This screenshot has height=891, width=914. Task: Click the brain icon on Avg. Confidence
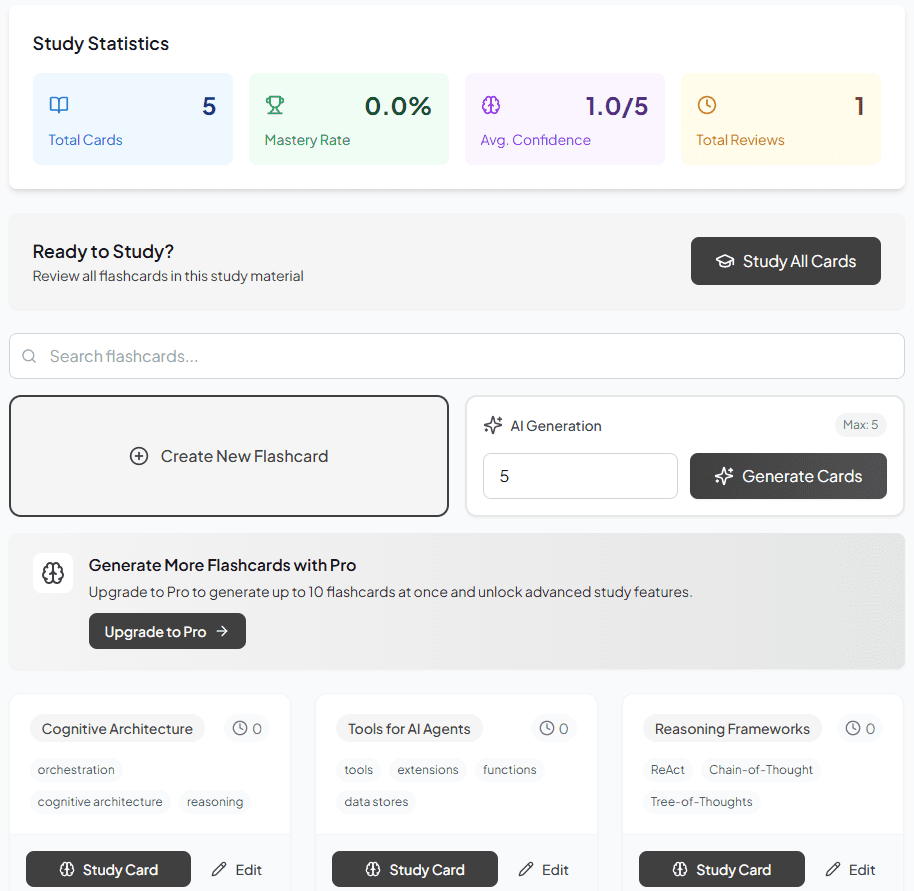pos(491,105)
